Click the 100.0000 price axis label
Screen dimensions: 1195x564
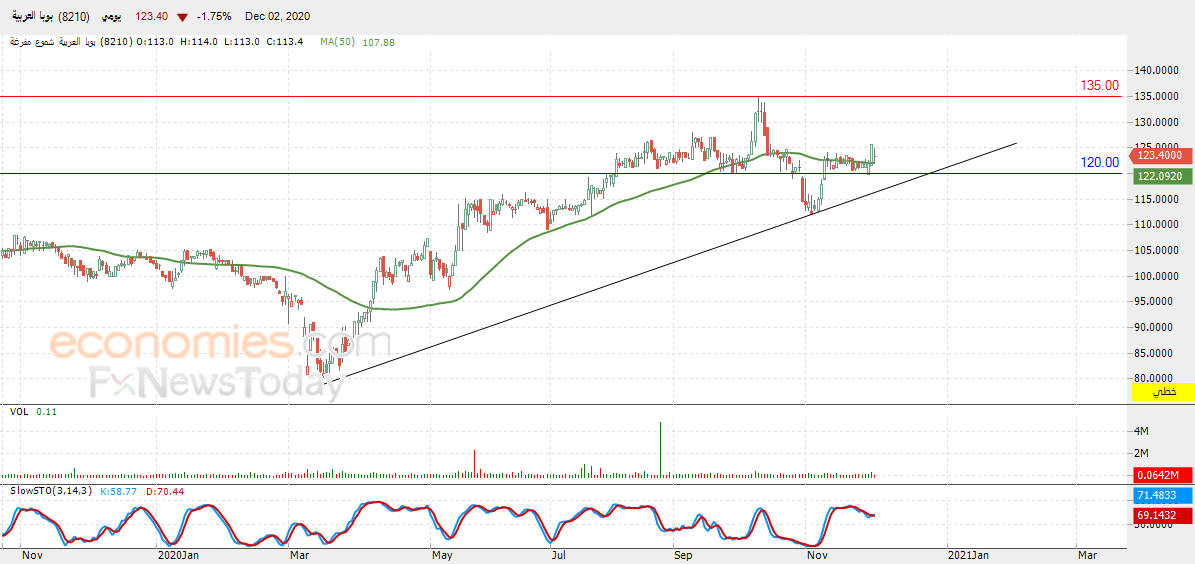click(1155, 276)
